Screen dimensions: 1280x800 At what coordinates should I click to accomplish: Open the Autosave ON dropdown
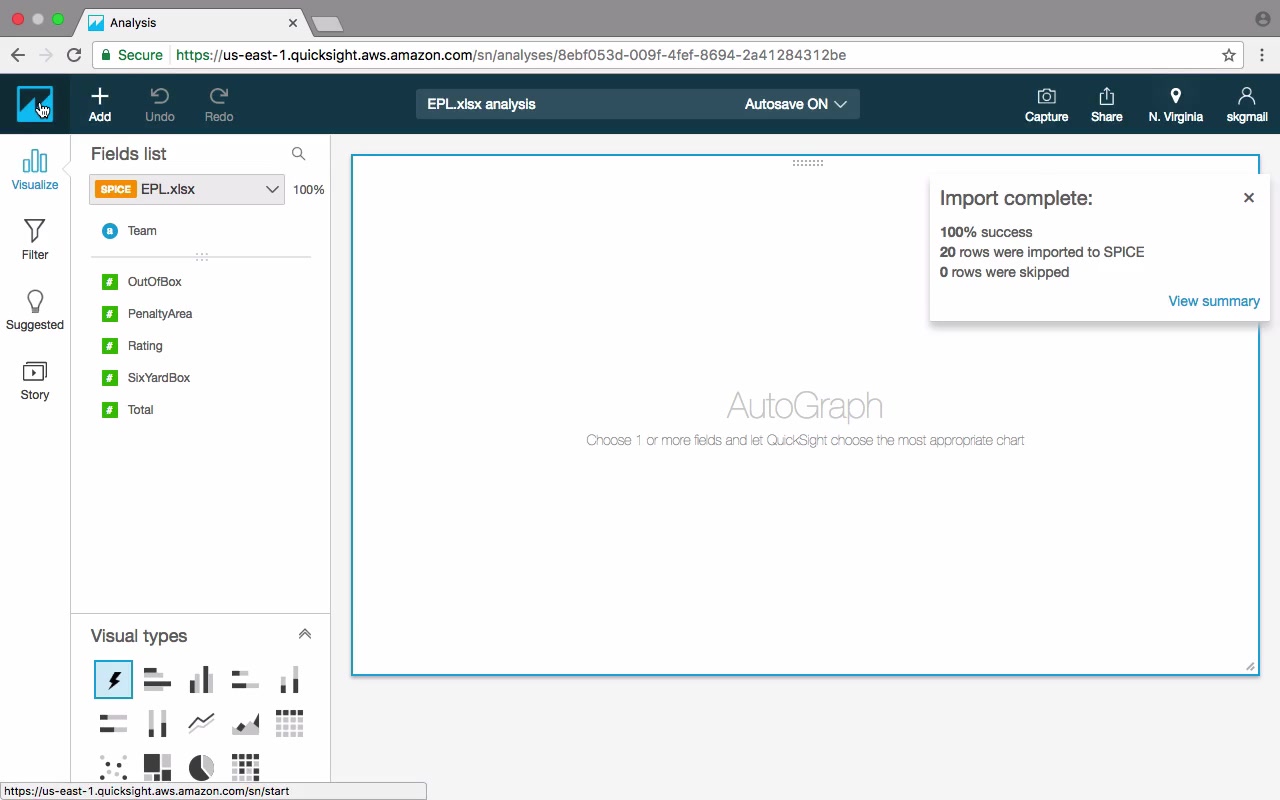pyautogui.click(x=796, y=104)
